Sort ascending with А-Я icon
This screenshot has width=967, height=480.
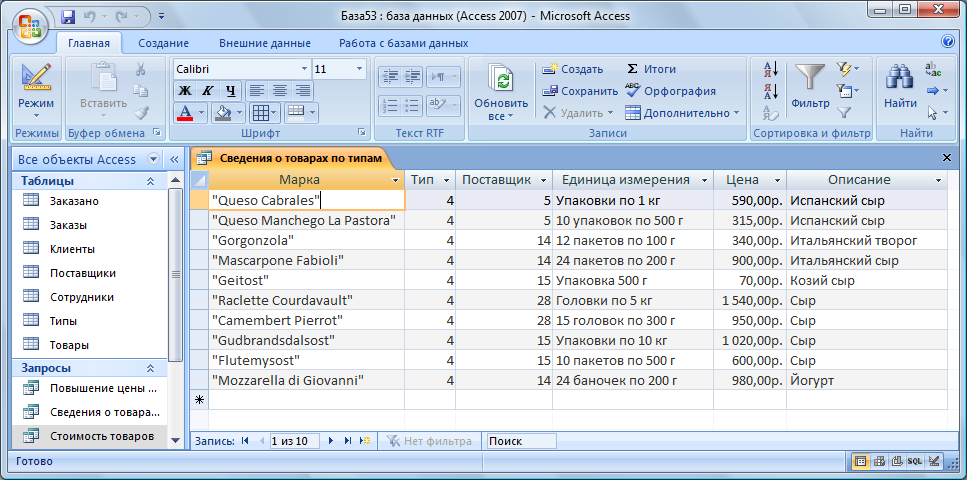pyautogui.click(x=770, y=68)
